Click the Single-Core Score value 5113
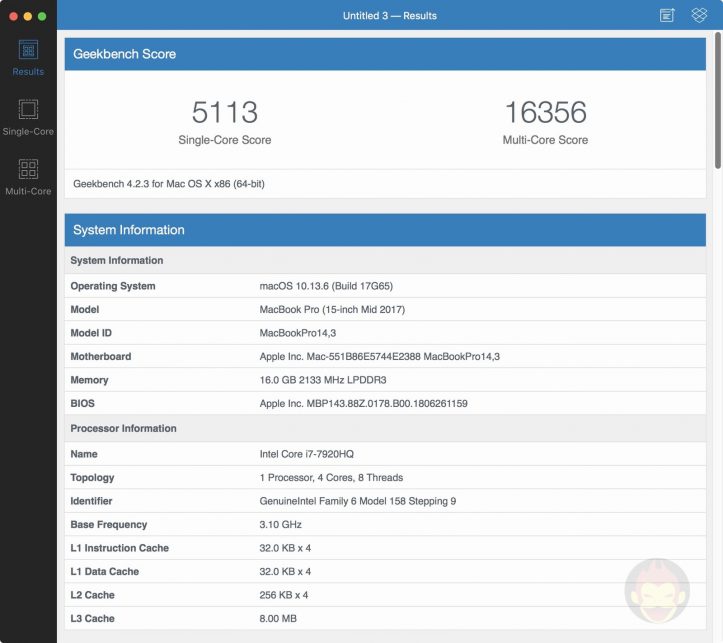Viewport: 723px width, 643px height. click(225, 112)
